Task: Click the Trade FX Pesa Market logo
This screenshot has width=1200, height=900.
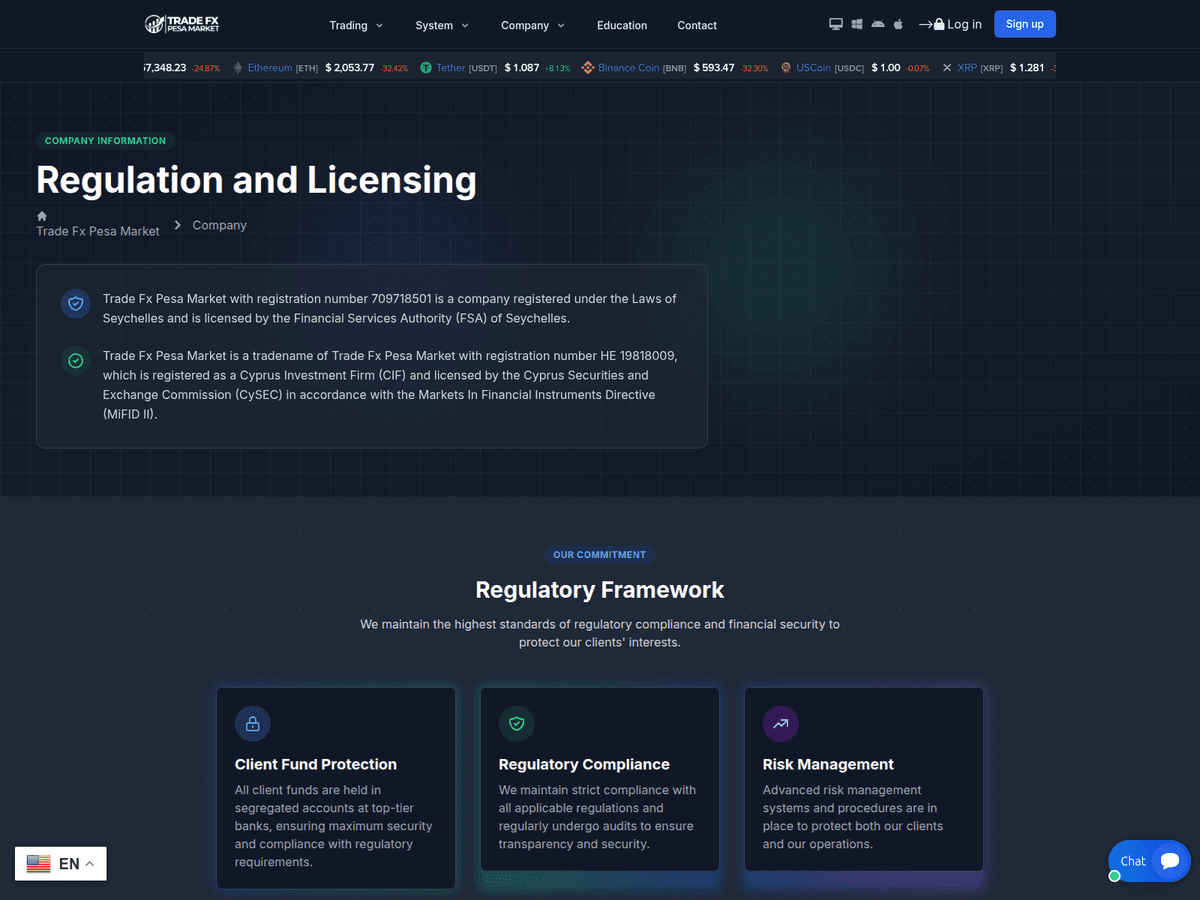Action: 182,24
